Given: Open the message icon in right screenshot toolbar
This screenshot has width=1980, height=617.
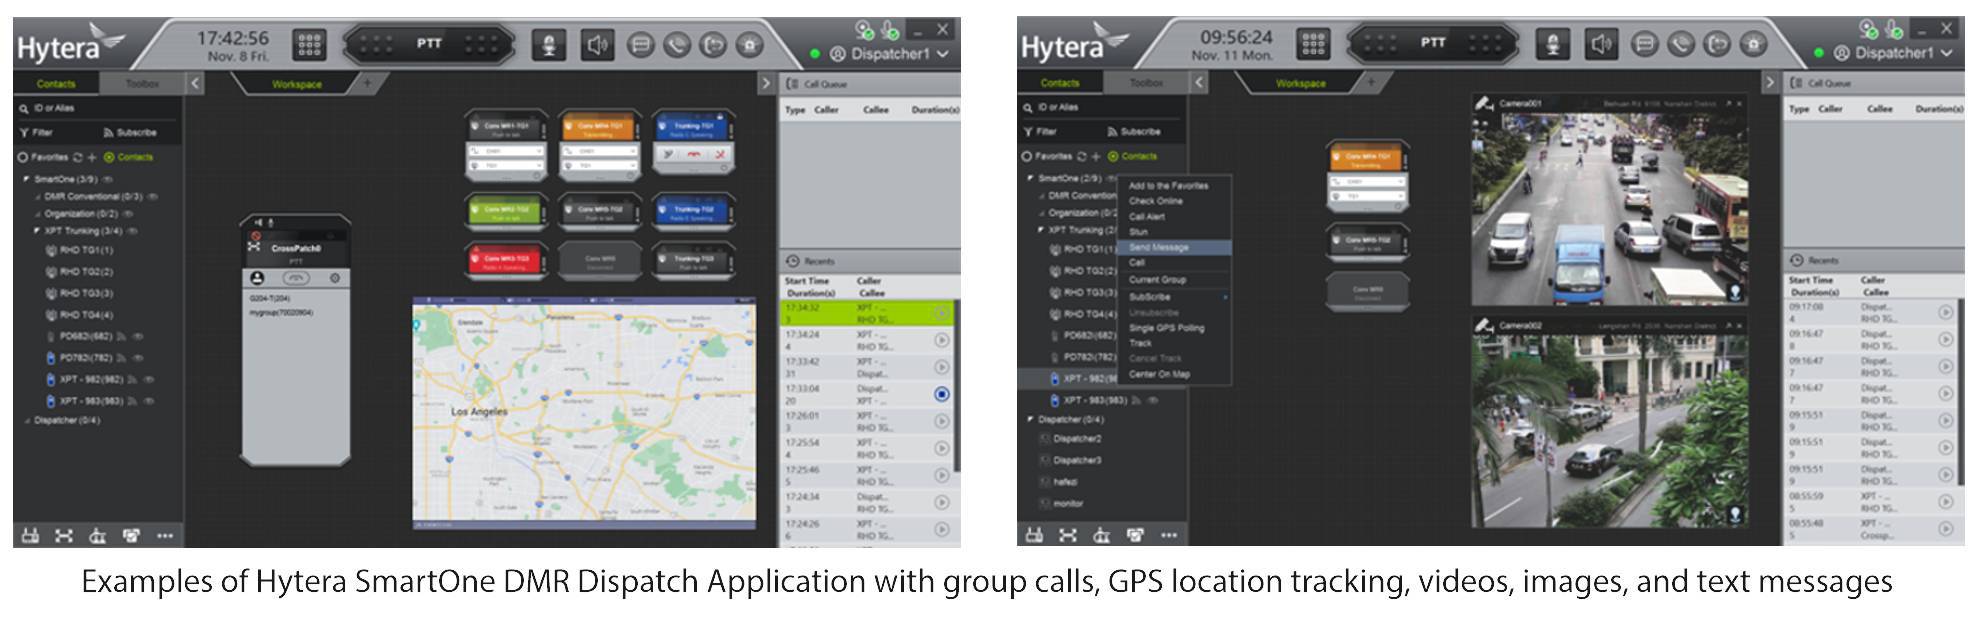Looking at the screenshot, I should point(1646,44).
